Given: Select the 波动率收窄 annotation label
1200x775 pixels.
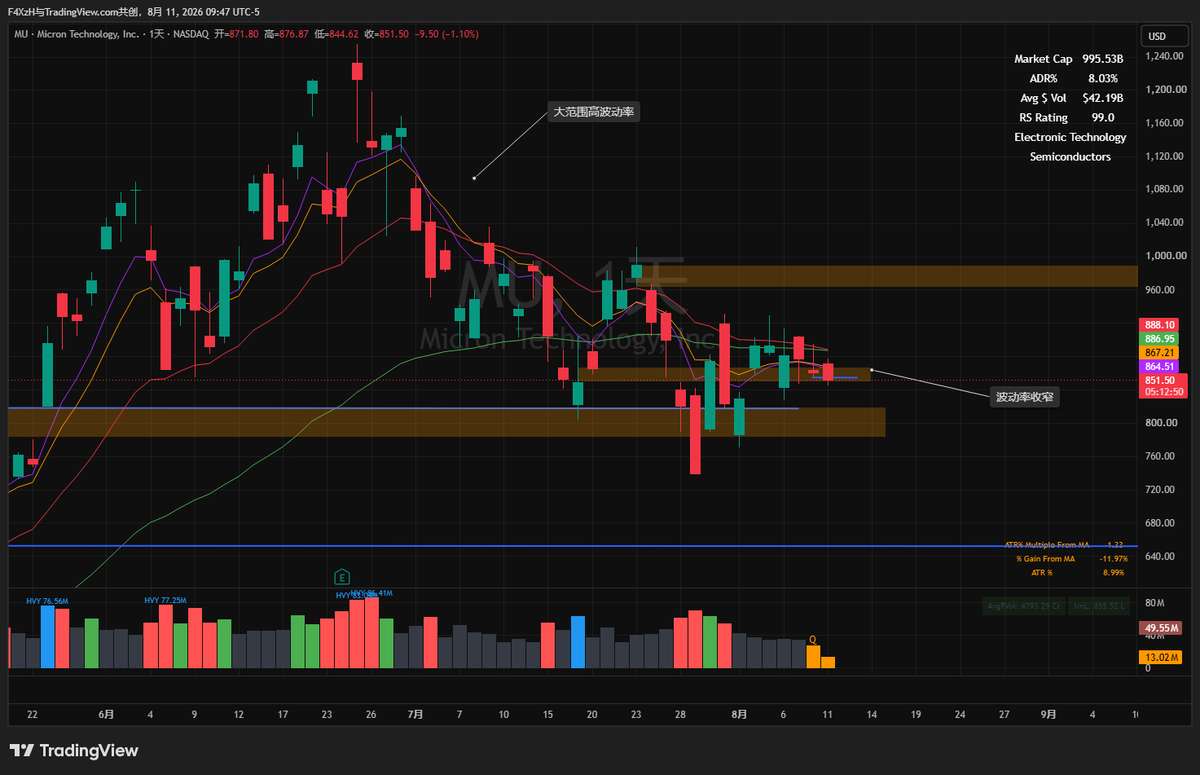Looking at the screenshot, I should point(1026,397).
